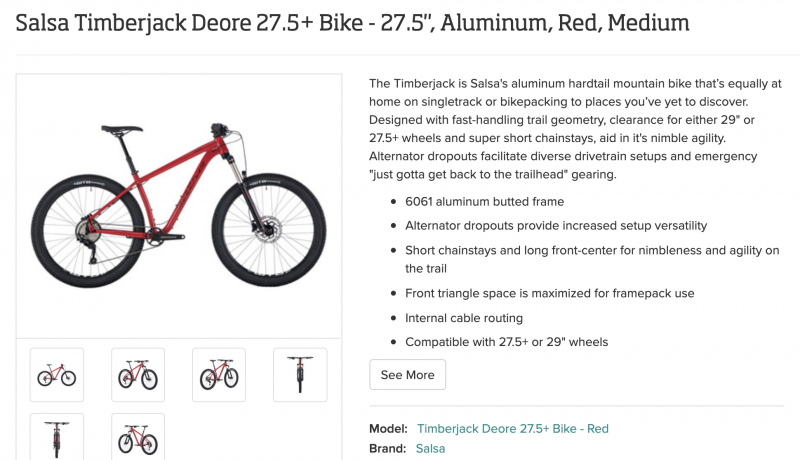Select the first thumbnail in the bottom row

point(57,437)
